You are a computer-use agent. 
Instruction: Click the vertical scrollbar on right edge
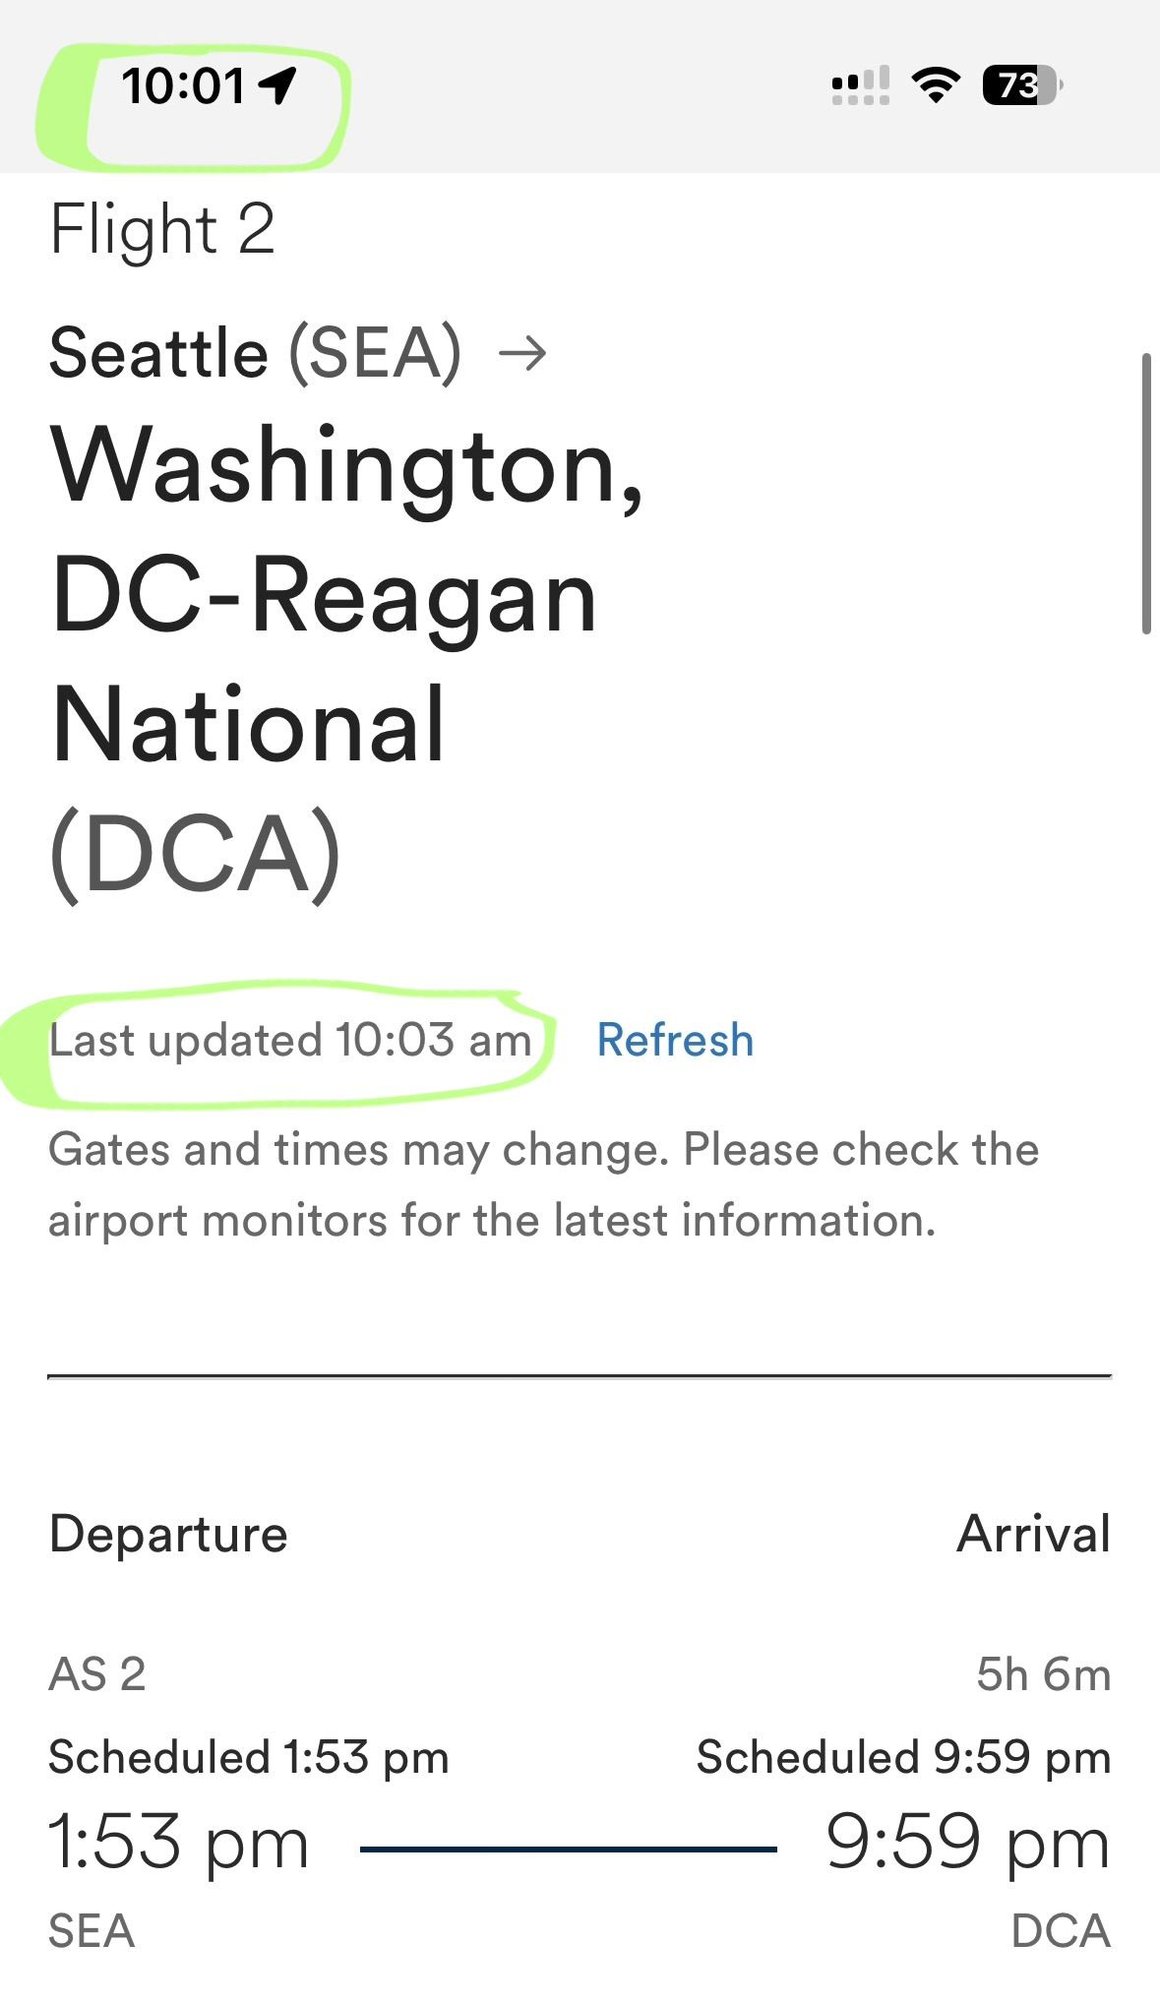coord(1146,493)
